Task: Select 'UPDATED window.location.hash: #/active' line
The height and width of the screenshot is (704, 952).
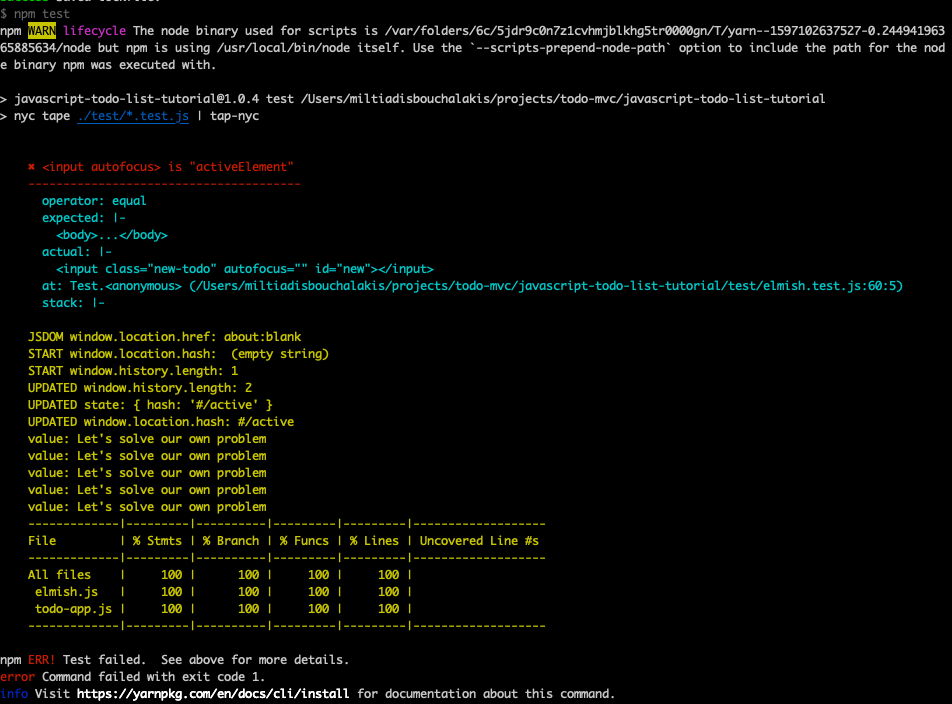Action: point(161,422)
